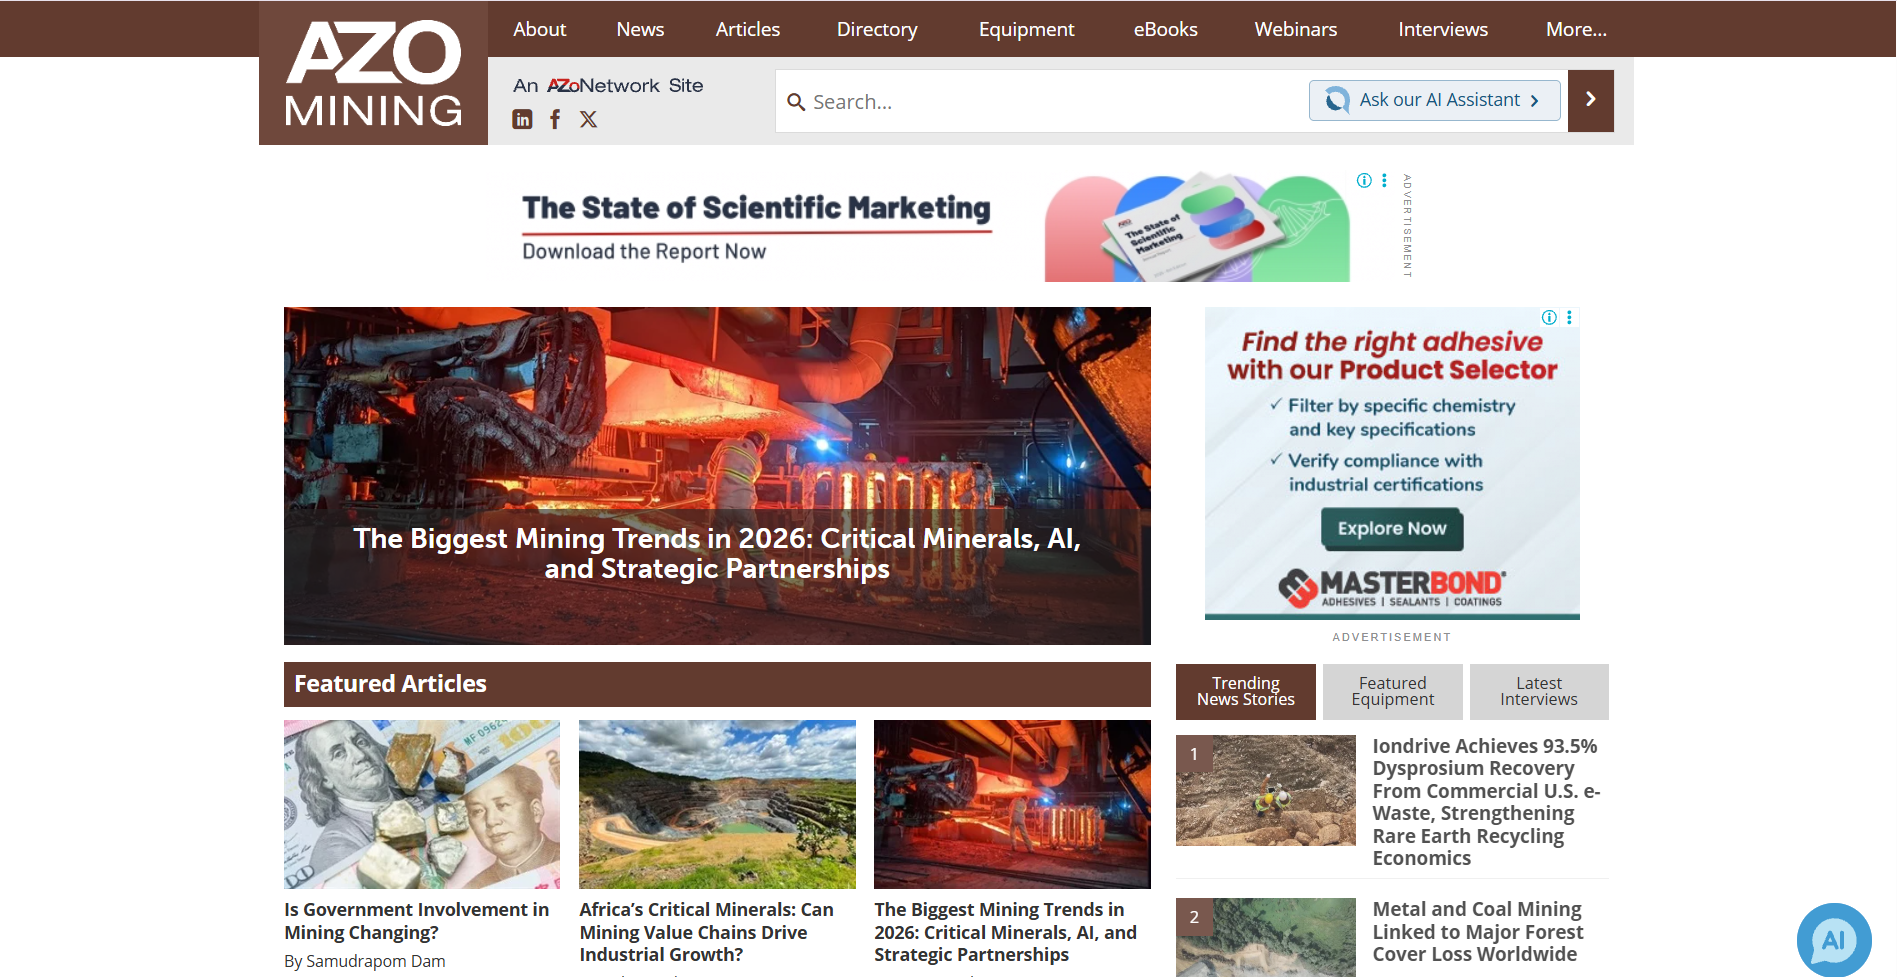1897x977 pixels.
Task: Open the Interviews menu item
Action: (x=1443, y=29)
